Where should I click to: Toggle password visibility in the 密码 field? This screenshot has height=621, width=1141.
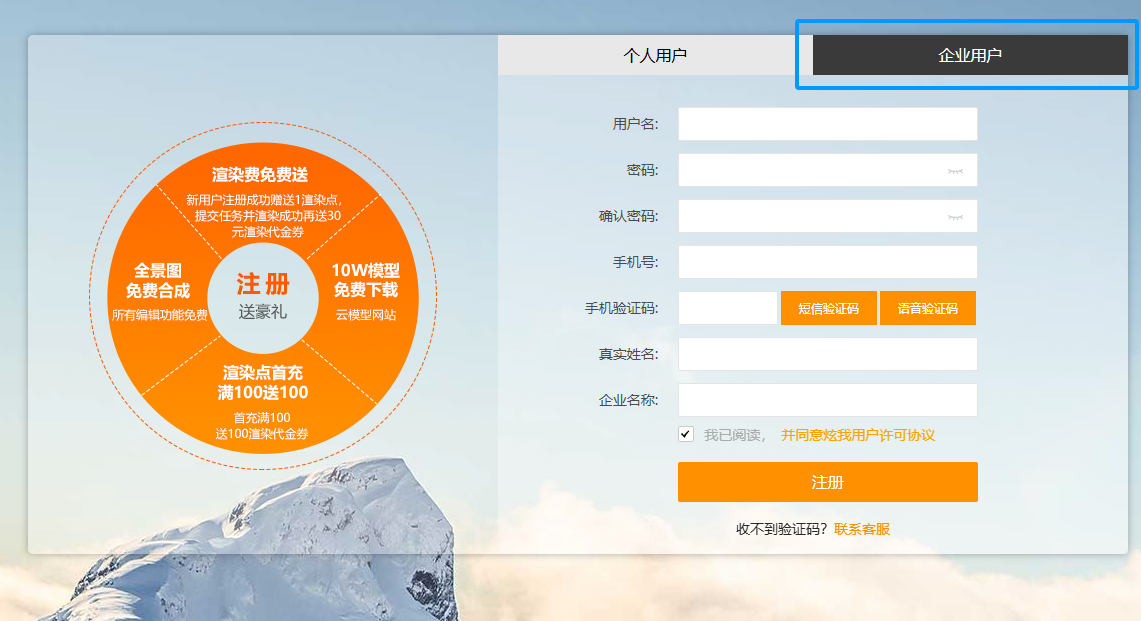click(x=955, y=171)
